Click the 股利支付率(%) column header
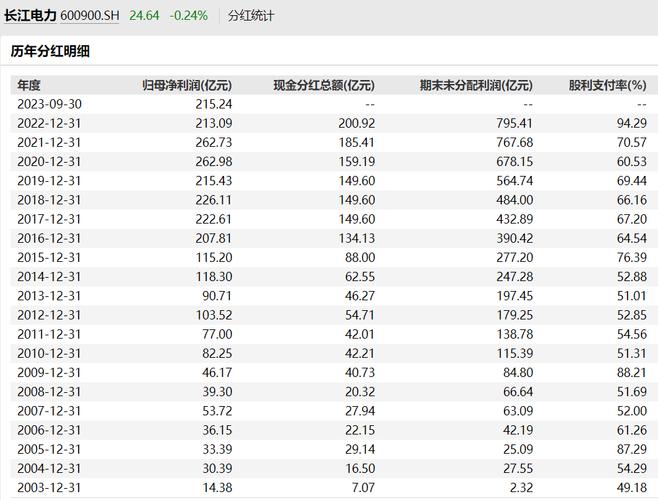The height and width of the screenshot is (500, 658). point(607,85)
